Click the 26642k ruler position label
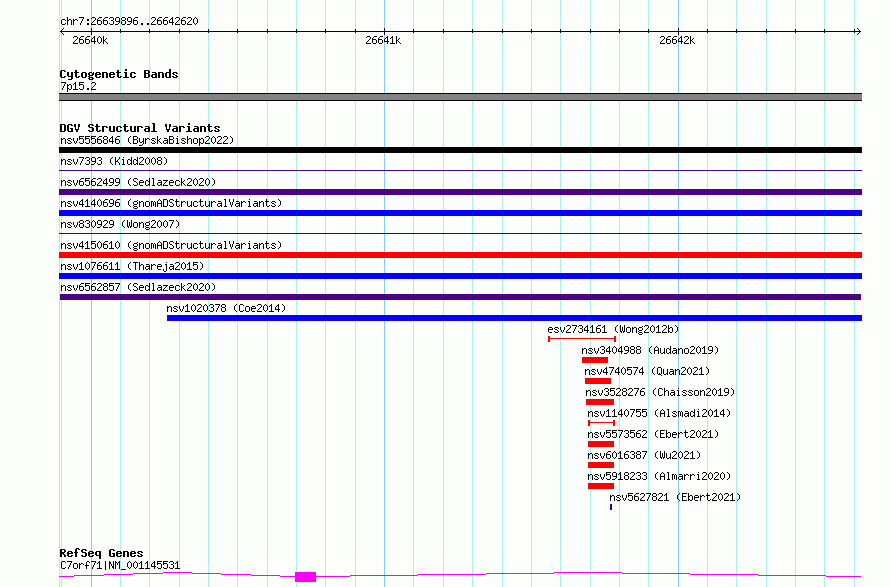 click(677, 40)
